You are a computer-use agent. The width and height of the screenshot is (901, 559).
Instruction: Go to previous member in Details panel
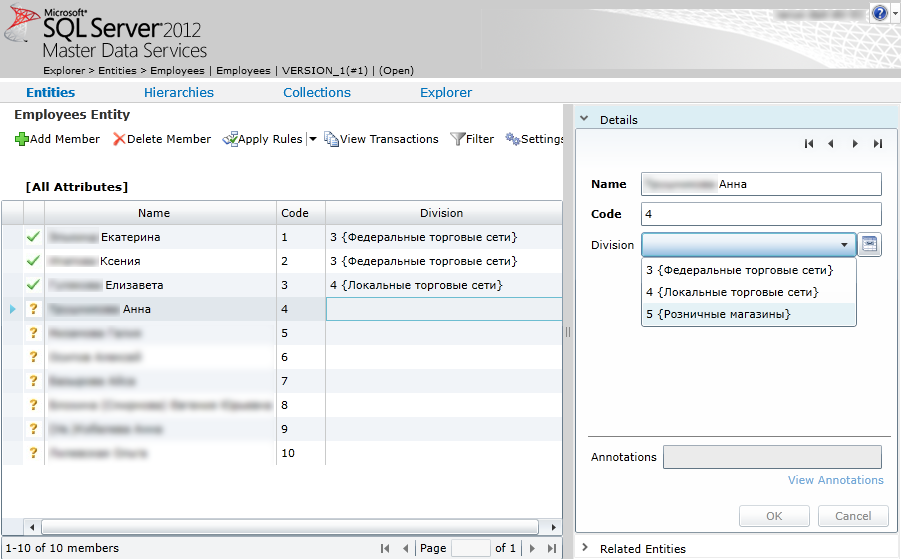coord(831,144)
